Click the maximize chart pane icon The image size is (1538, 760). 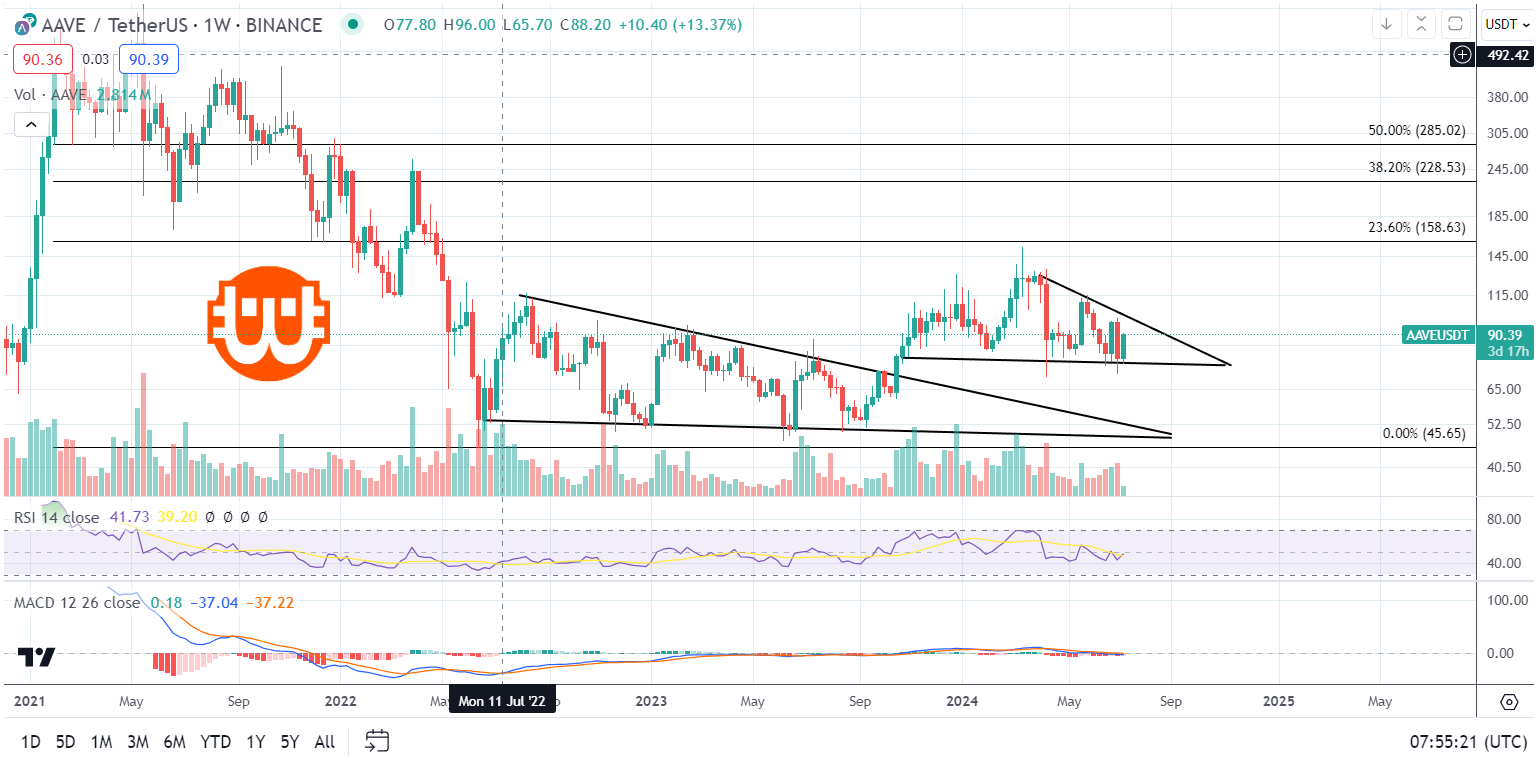[x=1455, y=24]
